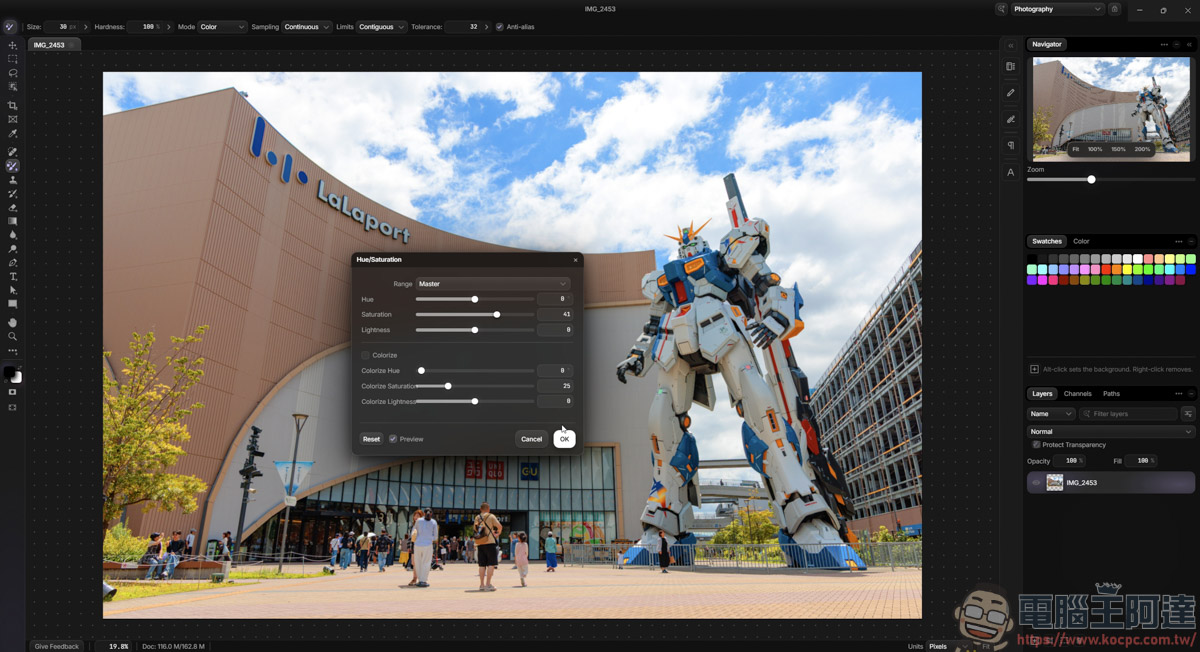Expand the Size slider arrow
This screenshot has width=1200, height=652.
(86, 27)
